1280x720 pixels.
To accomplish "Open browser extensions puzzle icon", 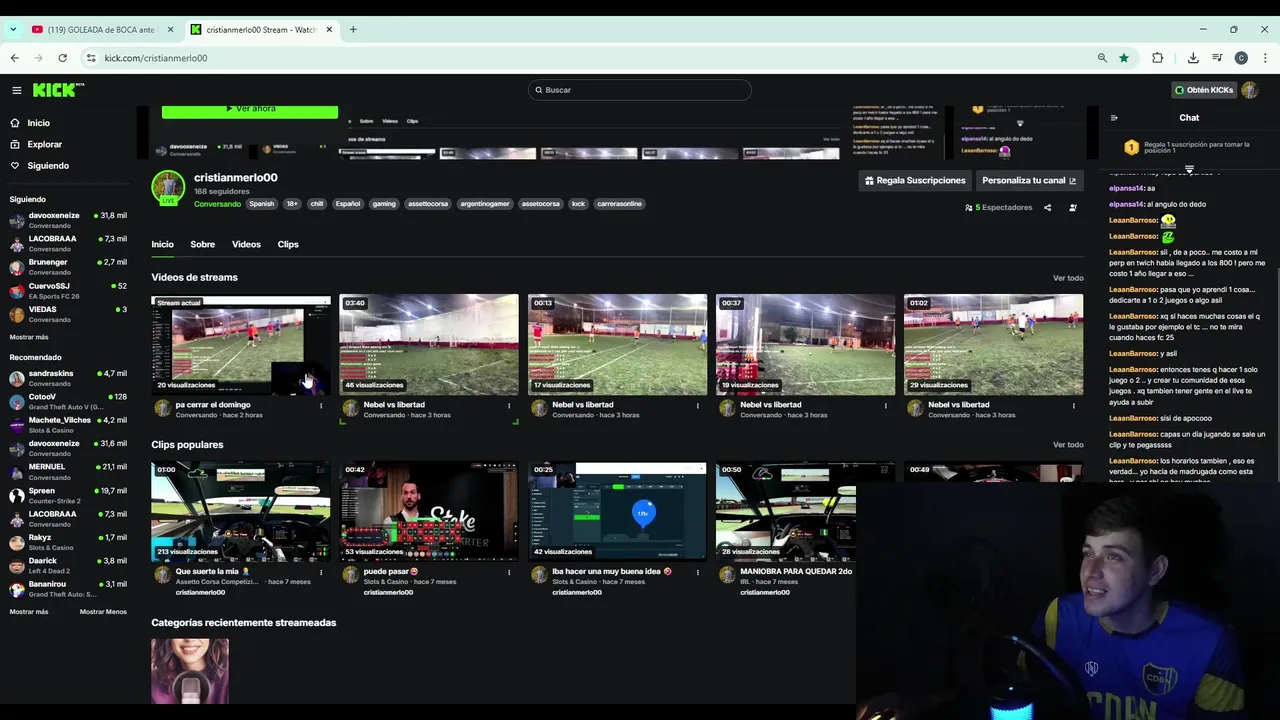I will 1158,58.
